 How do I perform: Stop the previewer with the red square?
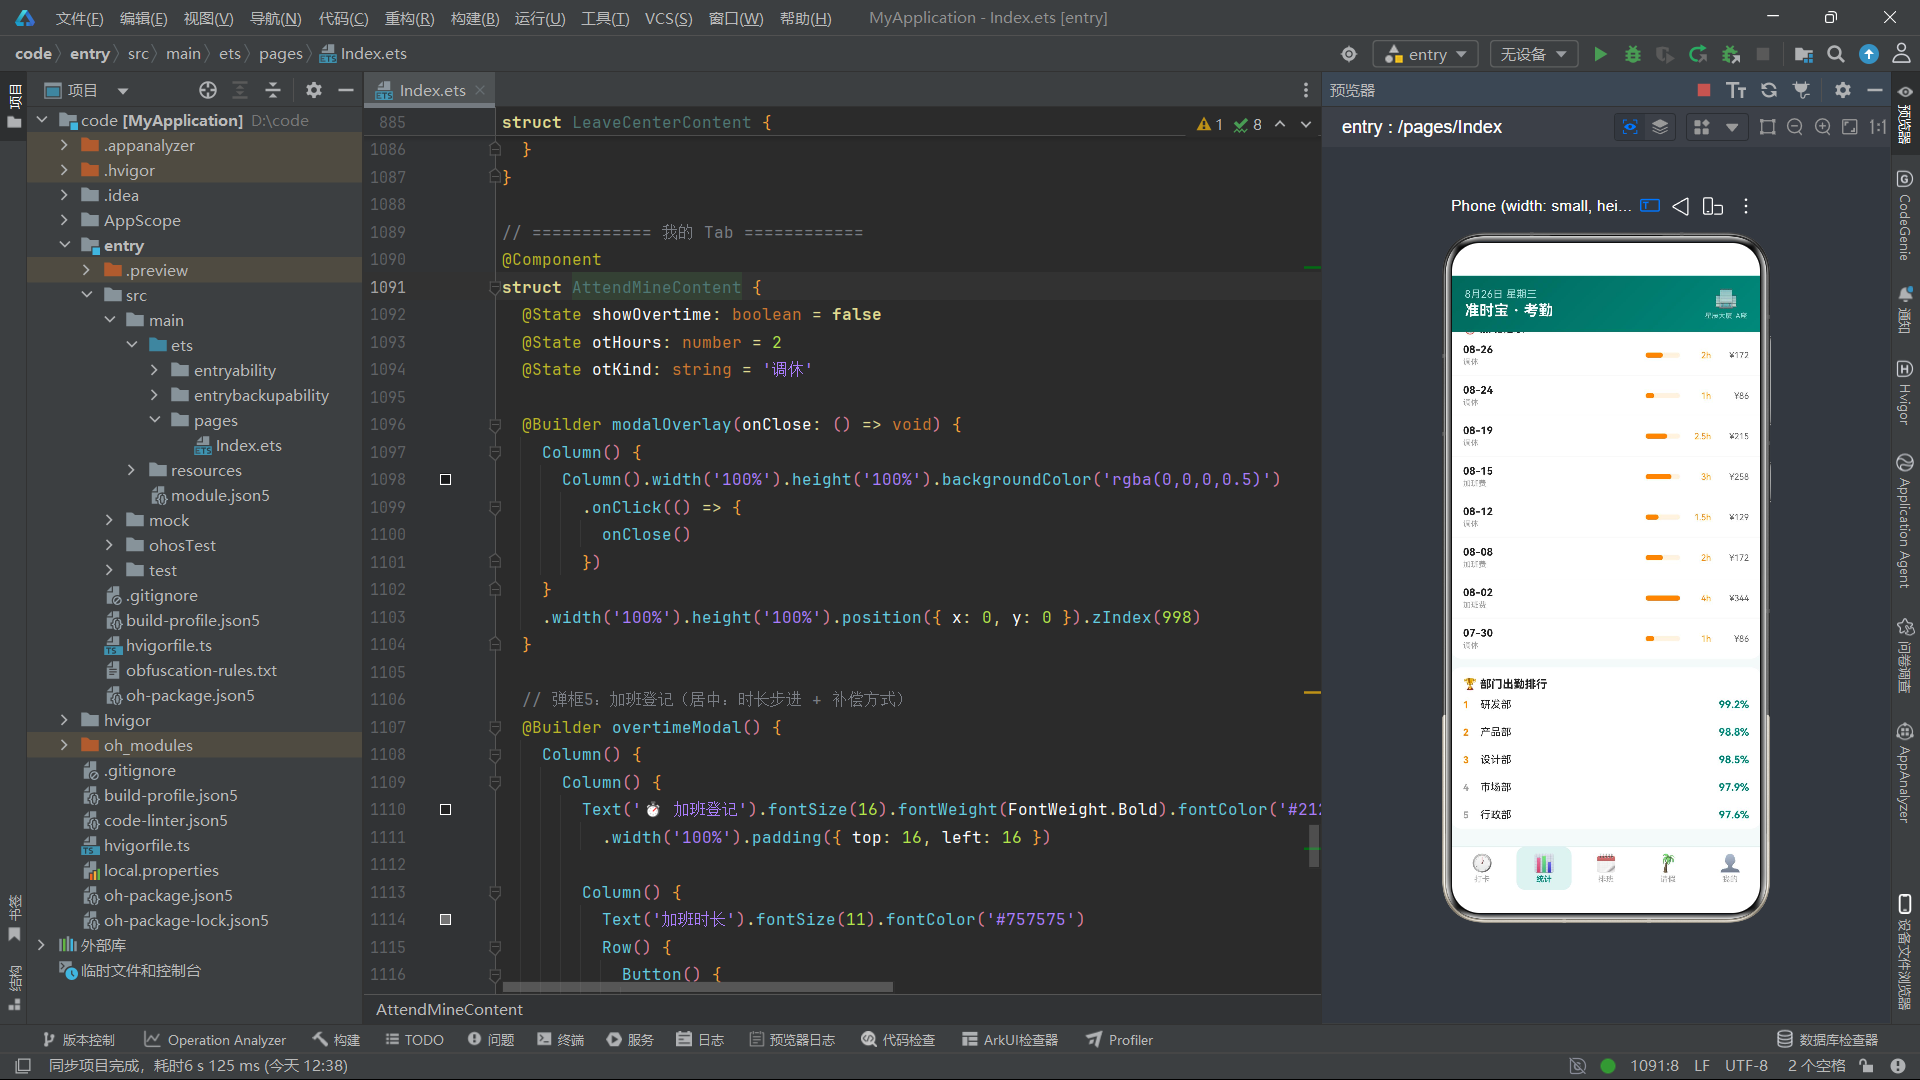(1704, 90)
